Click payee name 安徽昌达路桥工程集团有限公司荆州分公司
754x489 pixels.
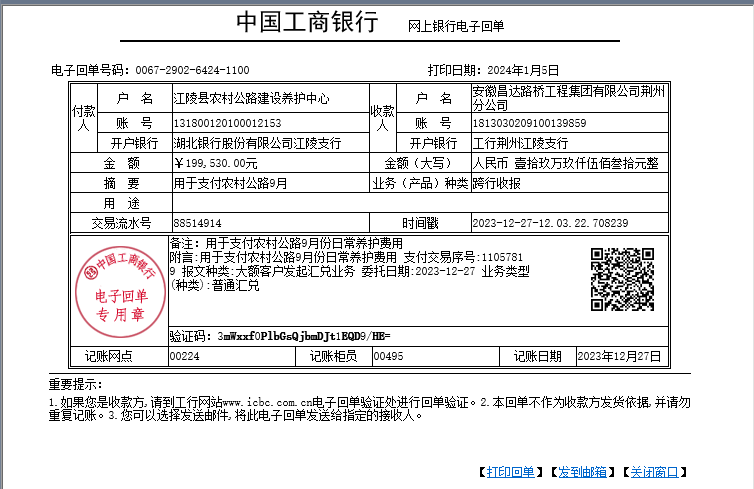point(571,98)
